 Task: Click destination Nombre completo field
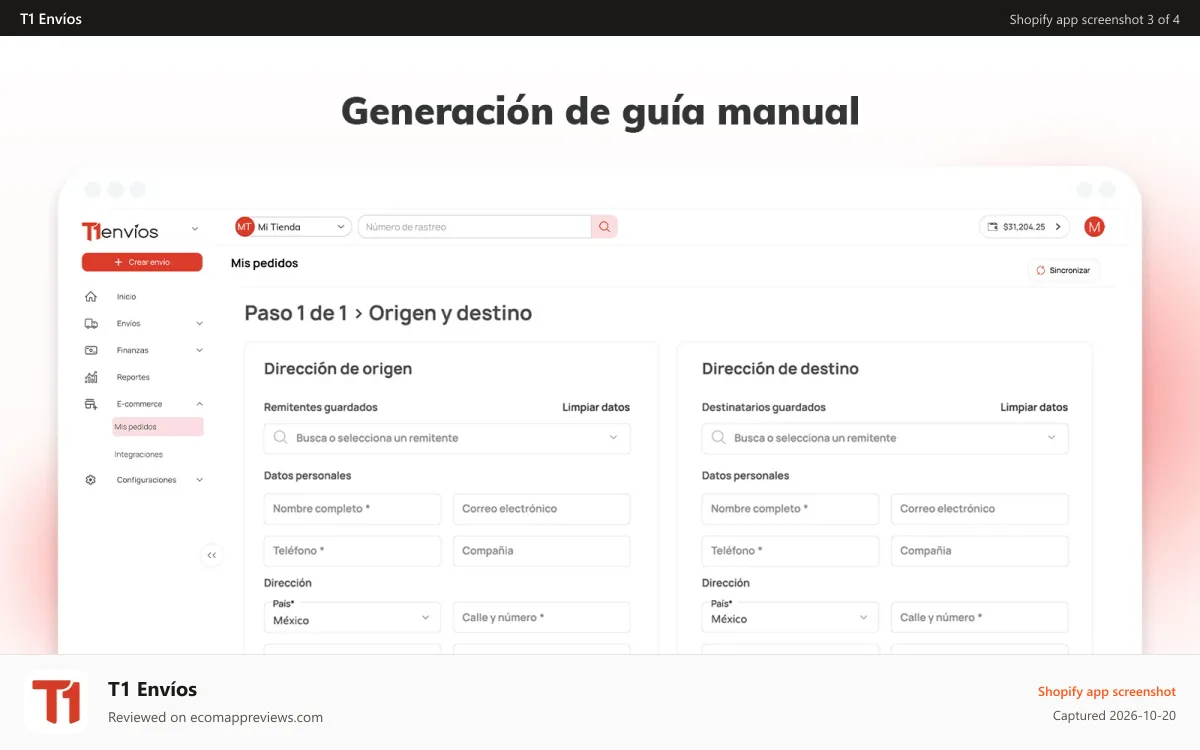click(x=790, y=509)
